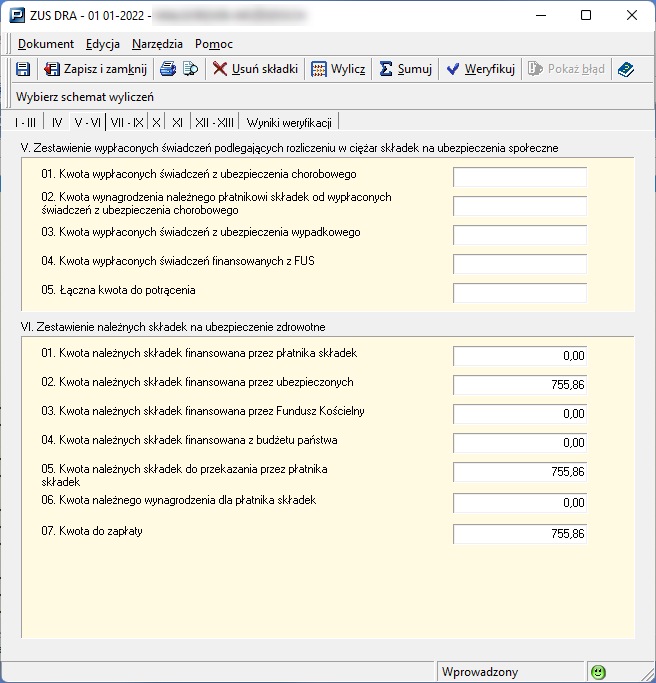Focus the Łączna kwota do potrącenia field
The width and height of the screenshot is (656, 683).
point(519,293)
